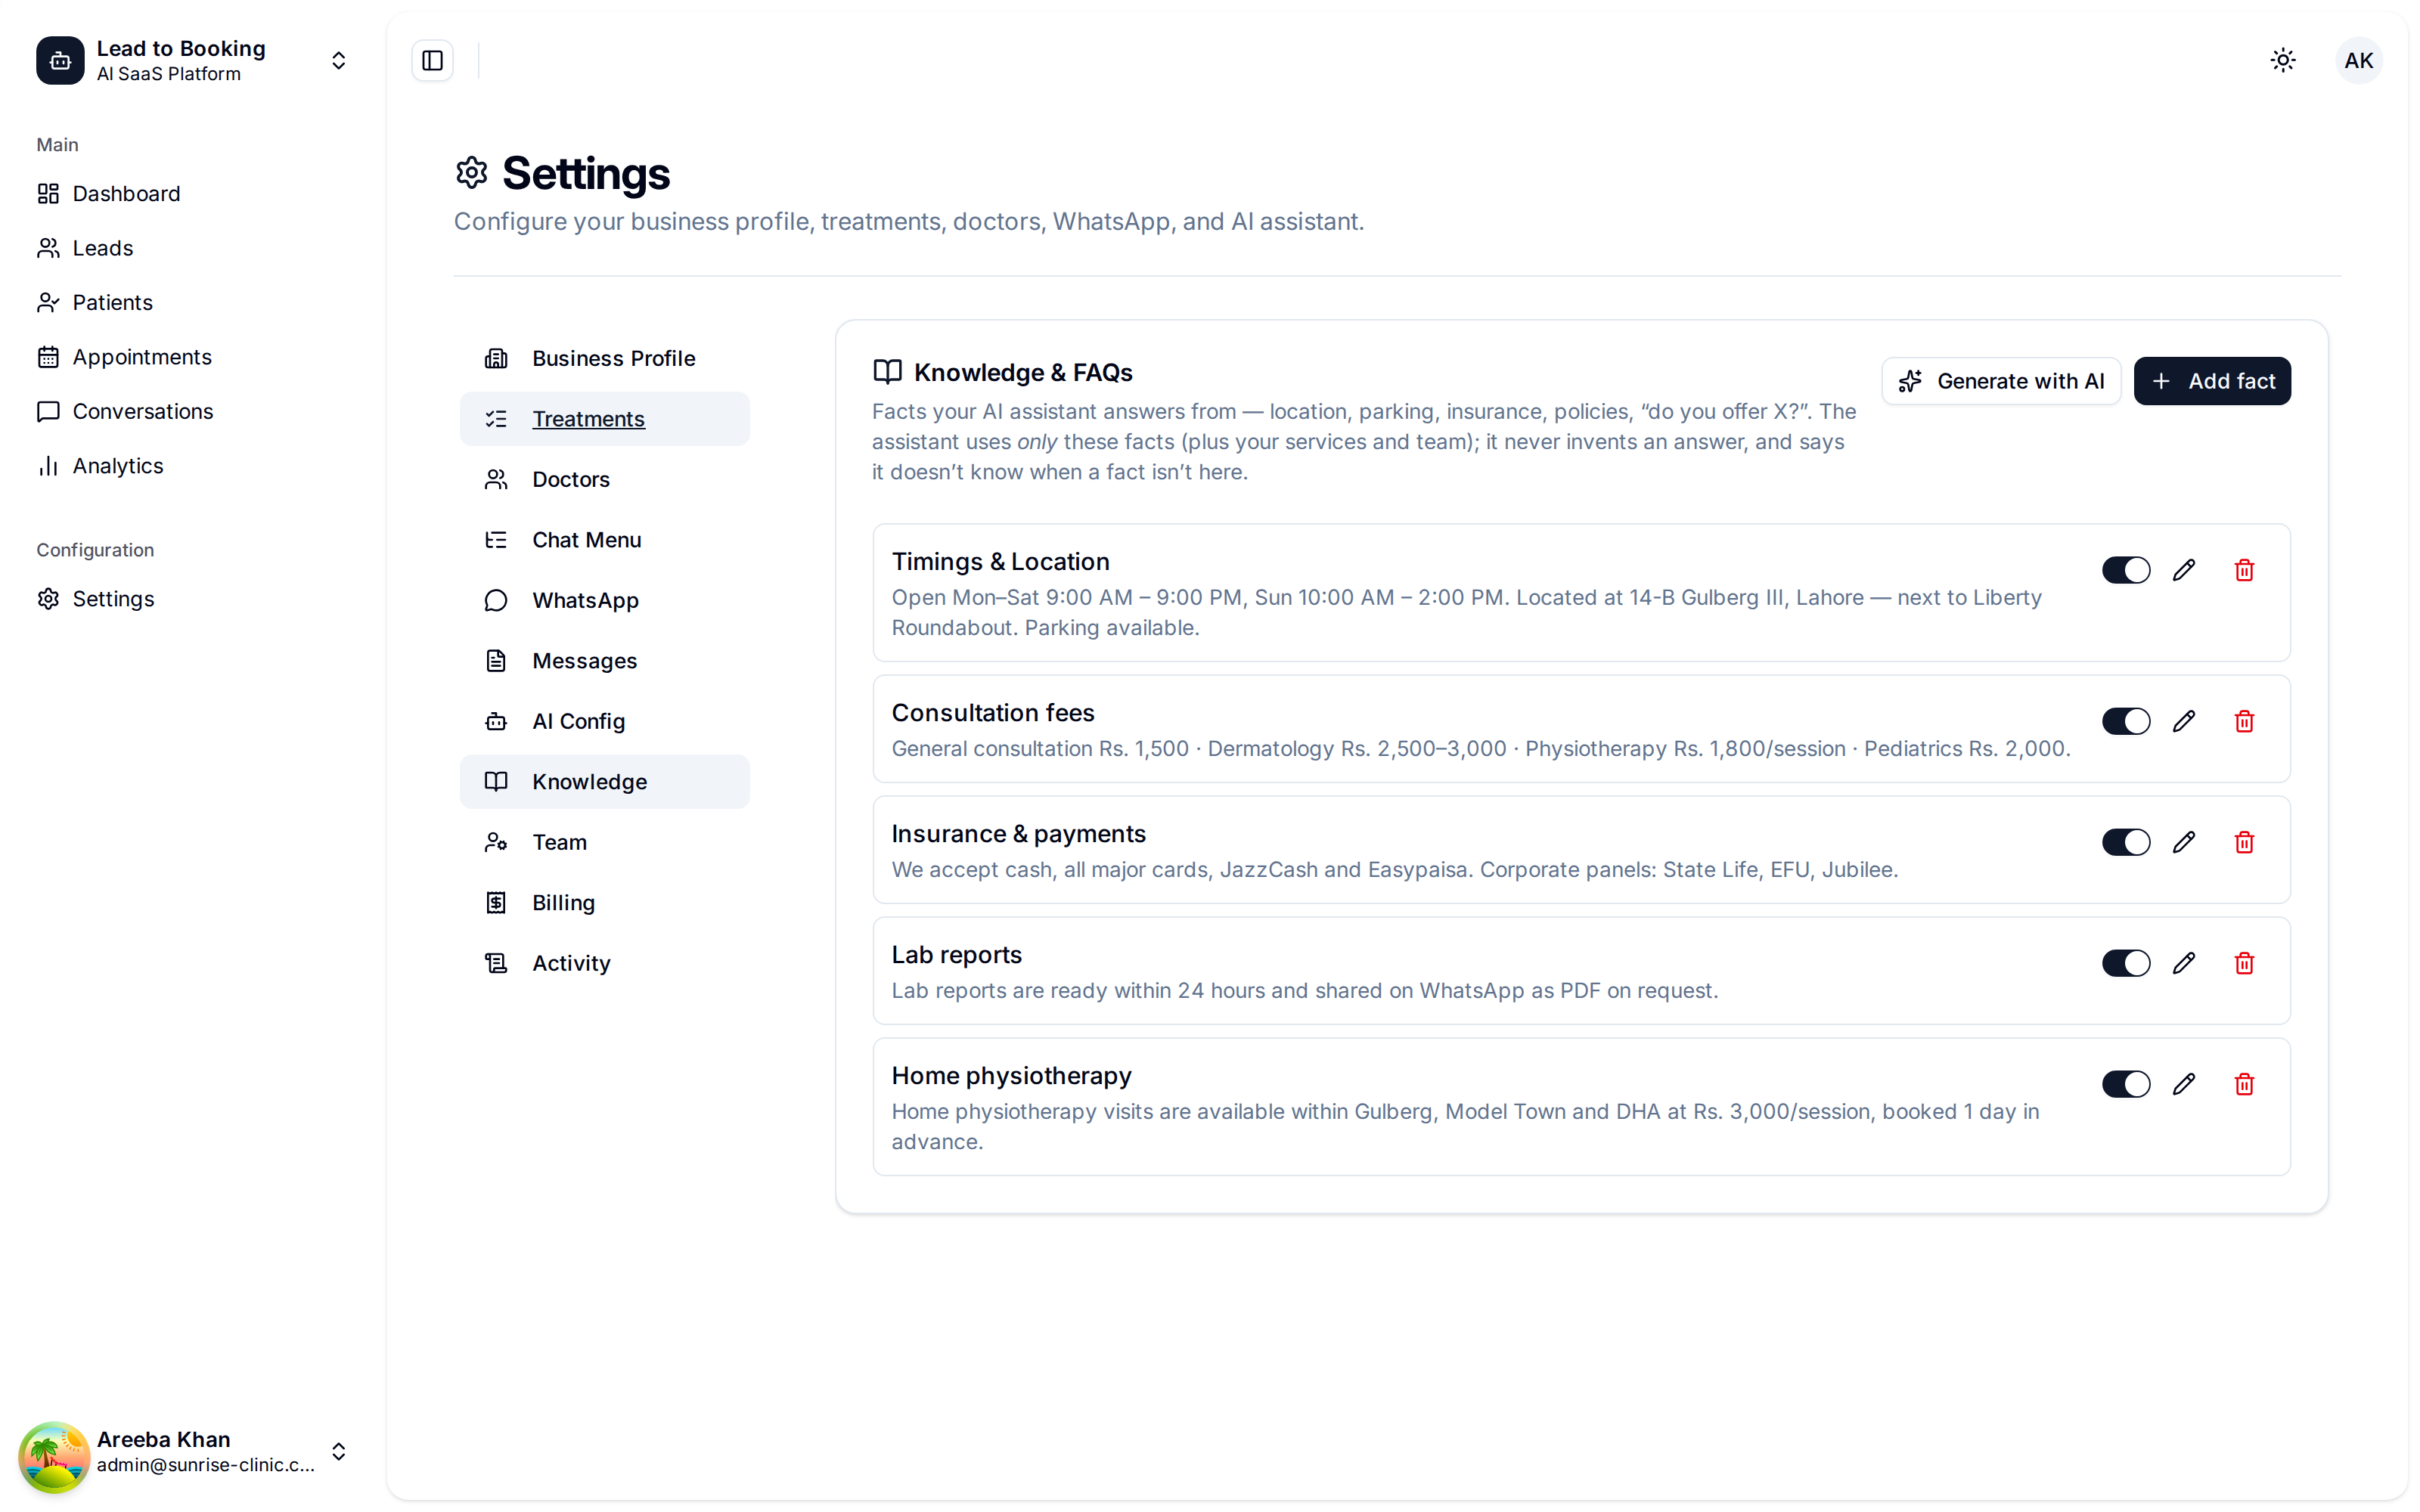
Task: Open the Chat Menu settings tab
Action: click(604, 540)
